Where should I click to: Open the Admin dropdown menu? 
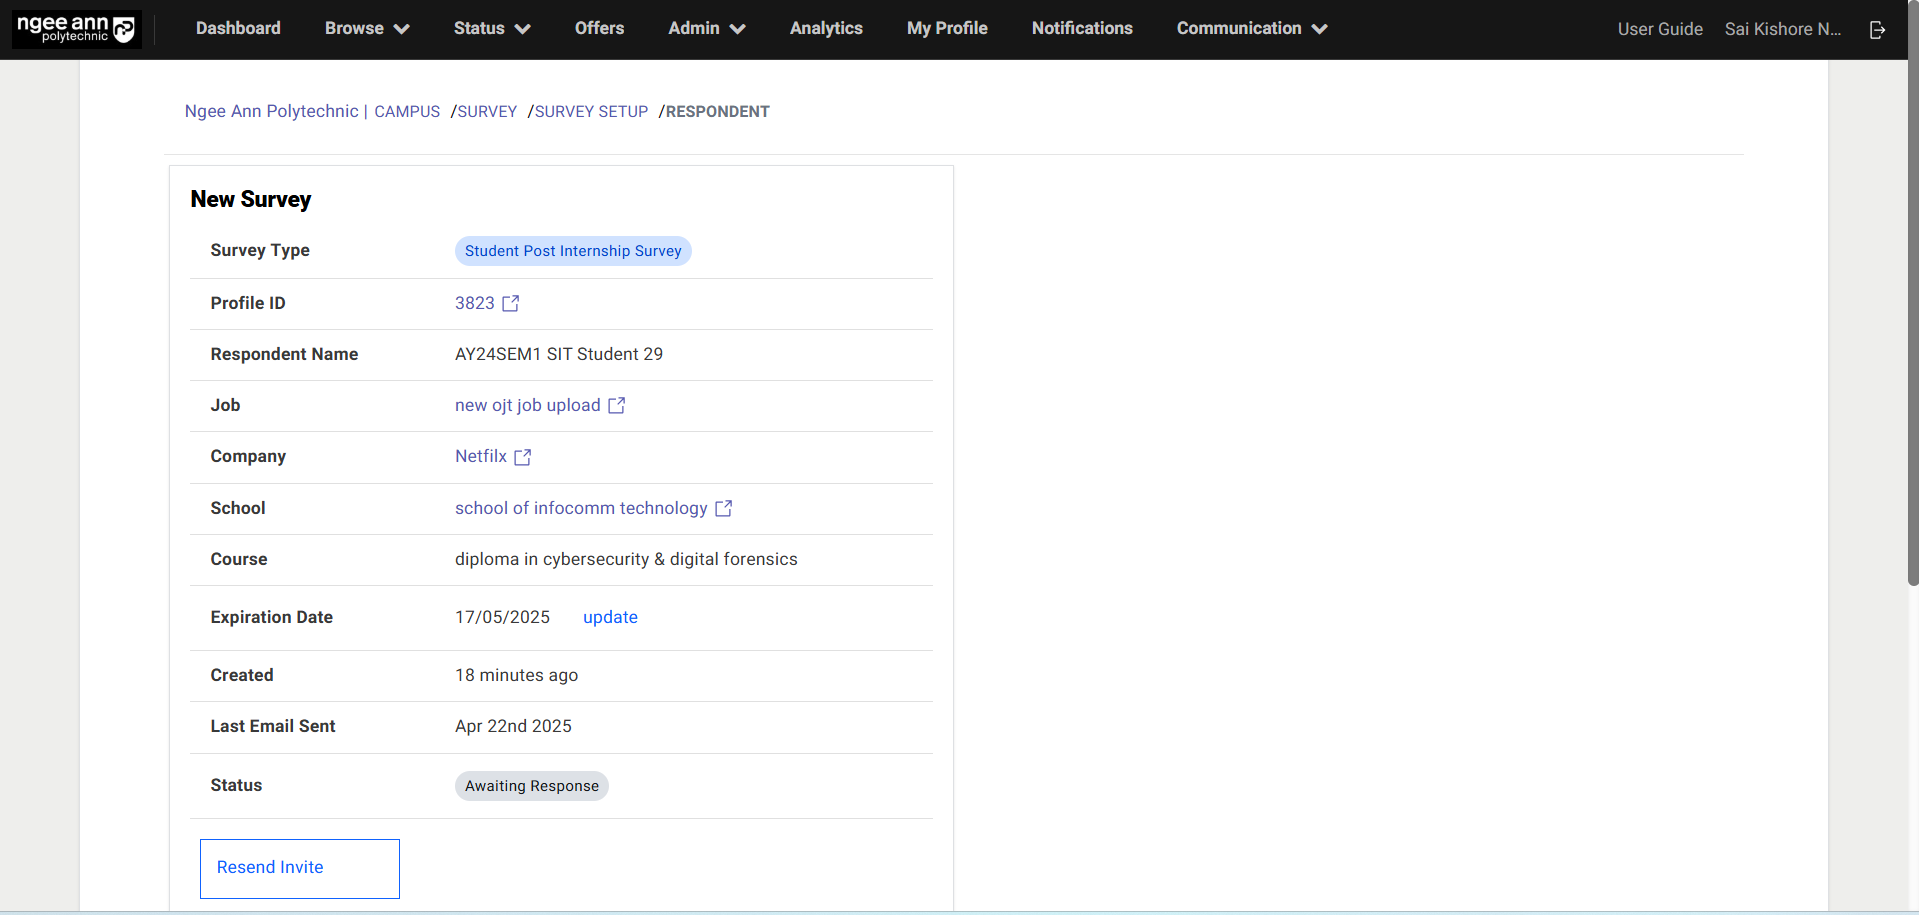pyautogui.click(x=705, y=28)
